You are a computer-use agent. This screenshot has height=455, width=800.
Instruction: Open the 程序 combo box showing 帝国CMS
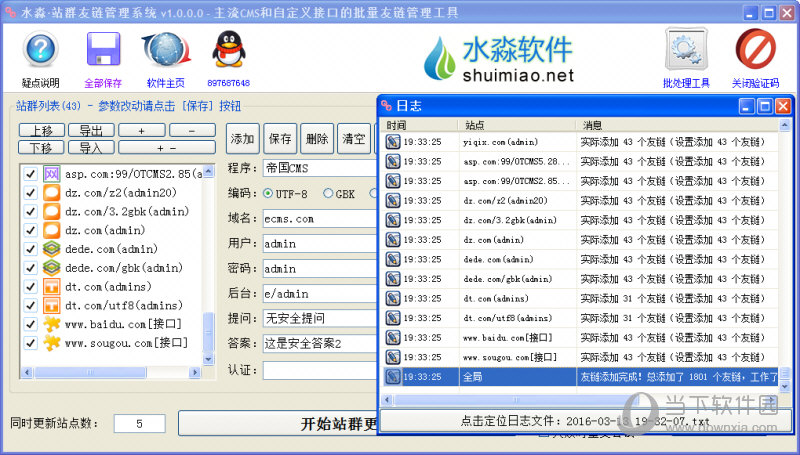click(318, 168)
